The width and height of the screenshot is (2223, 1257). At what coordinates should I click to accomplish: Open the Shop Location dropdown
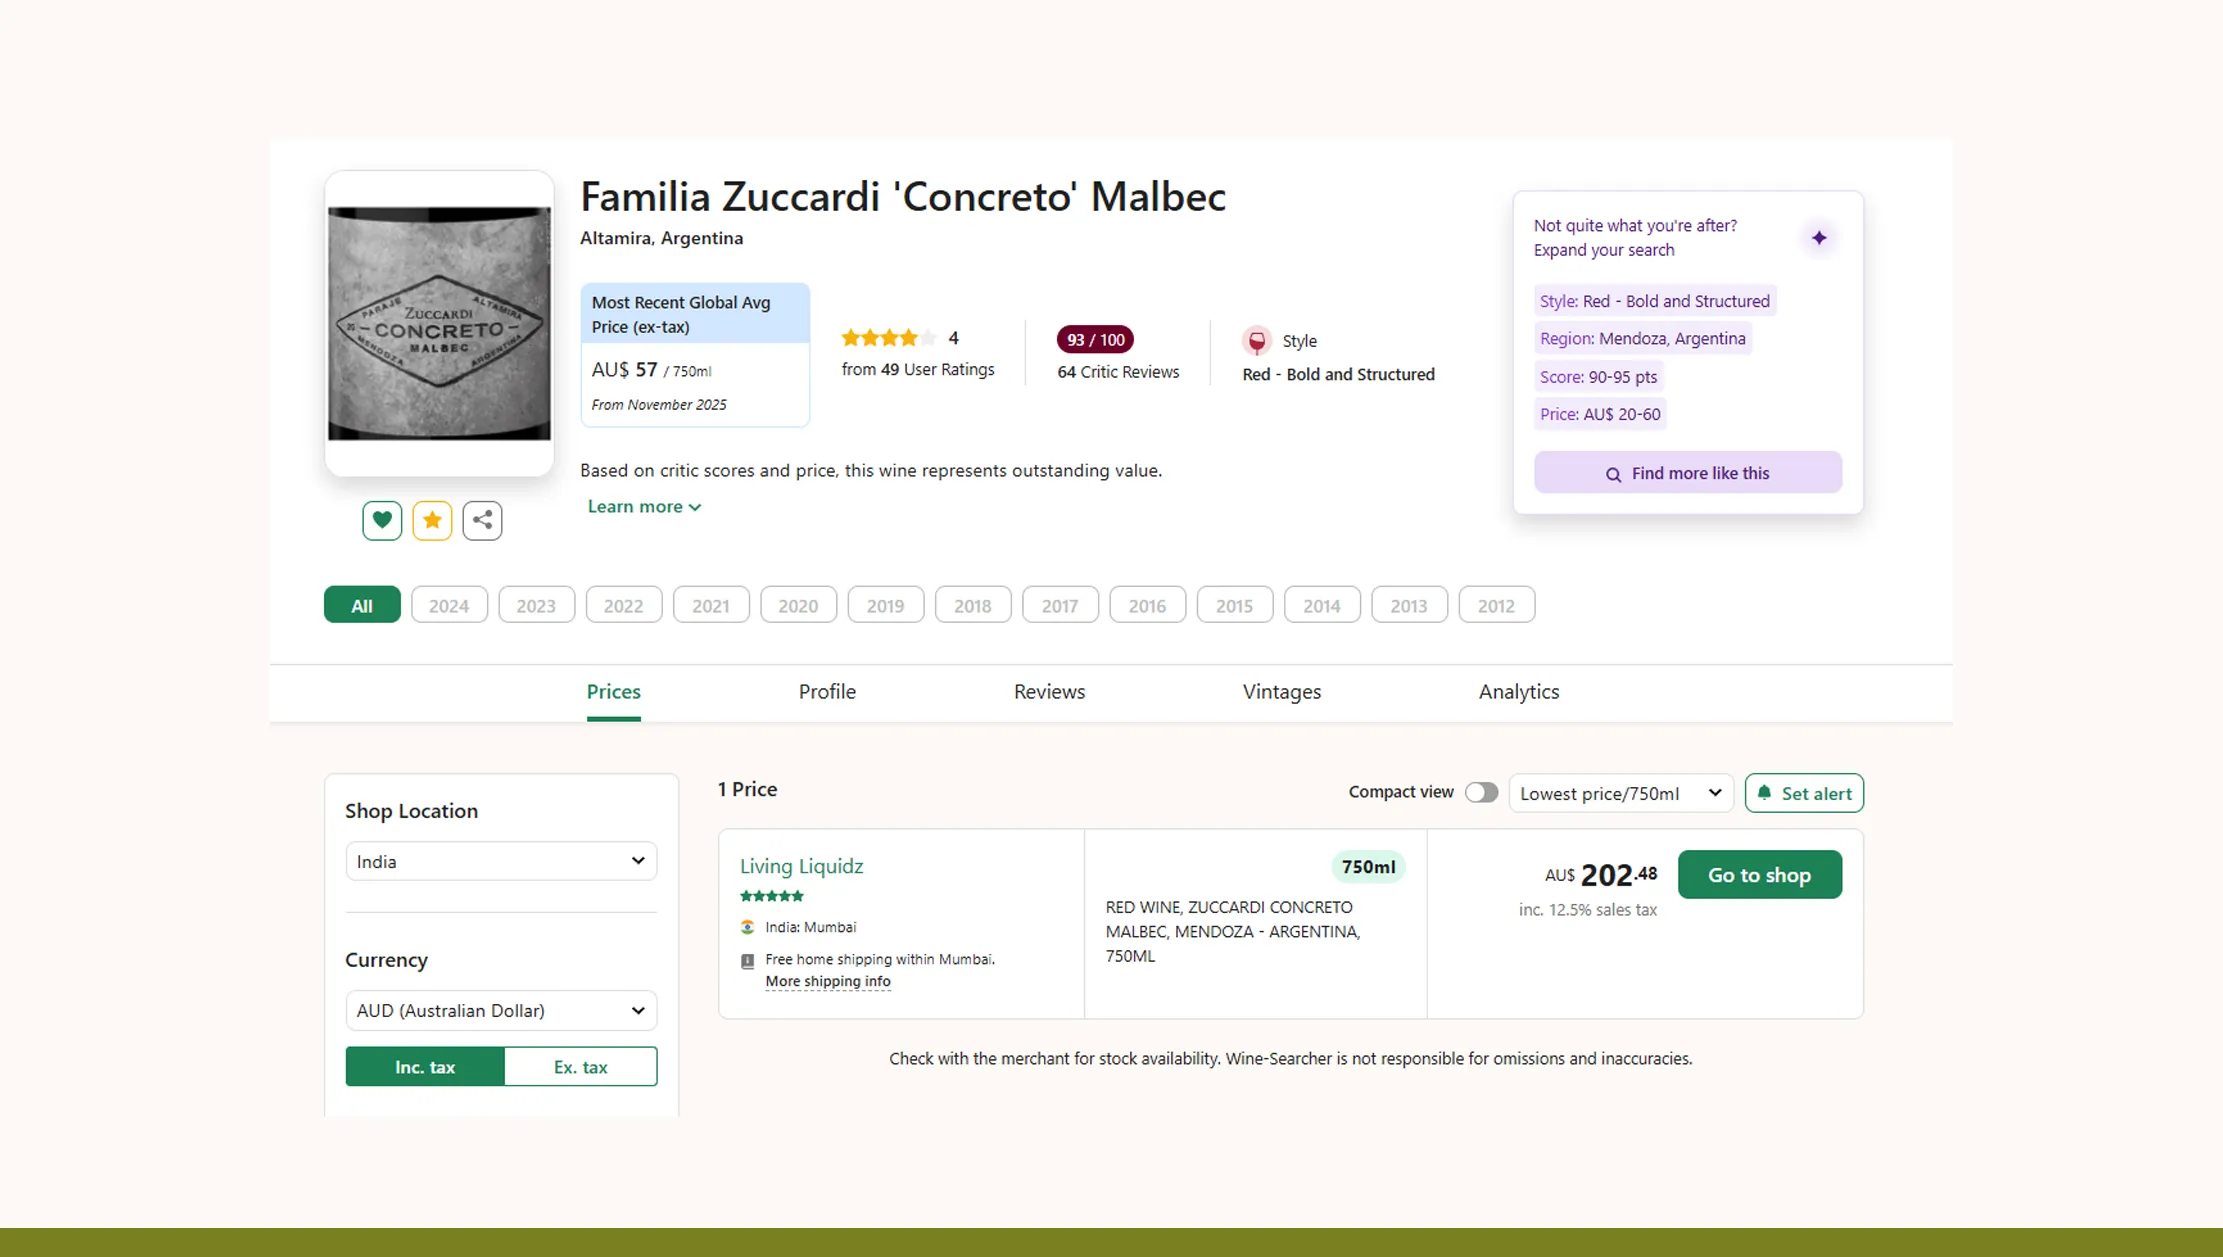[x=500, y=860]
